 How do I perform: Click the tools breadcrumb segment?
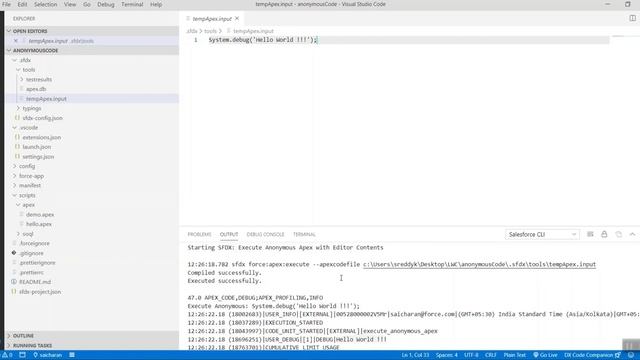210,31
